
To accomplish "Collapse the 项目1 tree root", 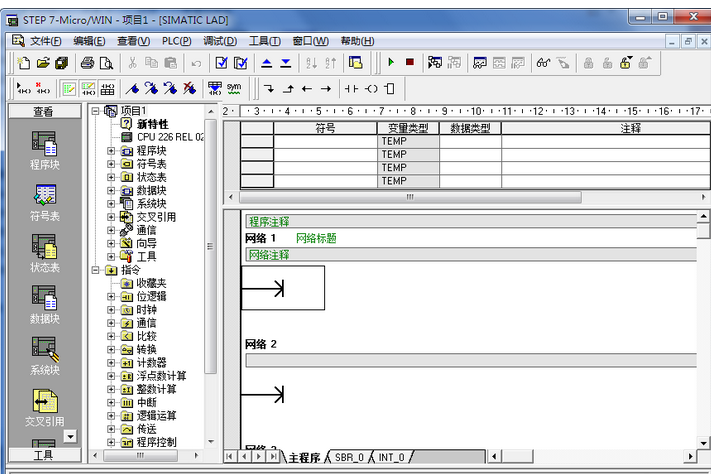I will [95, 111].
